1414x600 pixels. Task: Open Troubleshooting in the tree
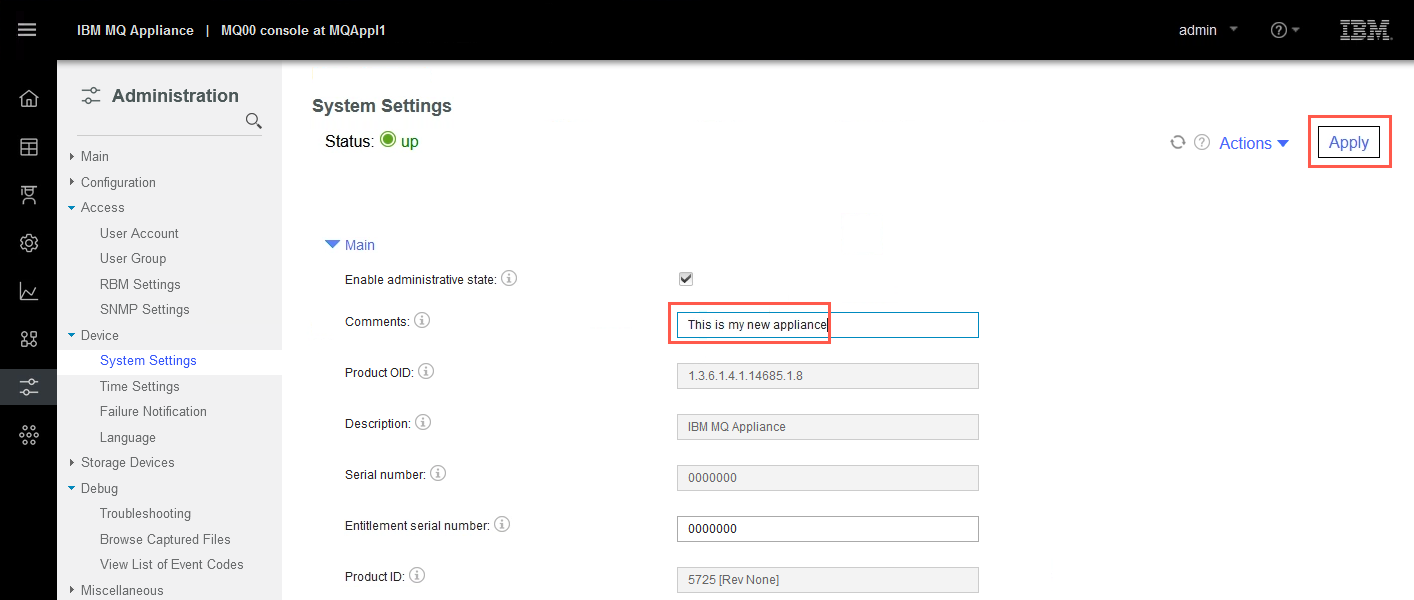coord(145,513)
